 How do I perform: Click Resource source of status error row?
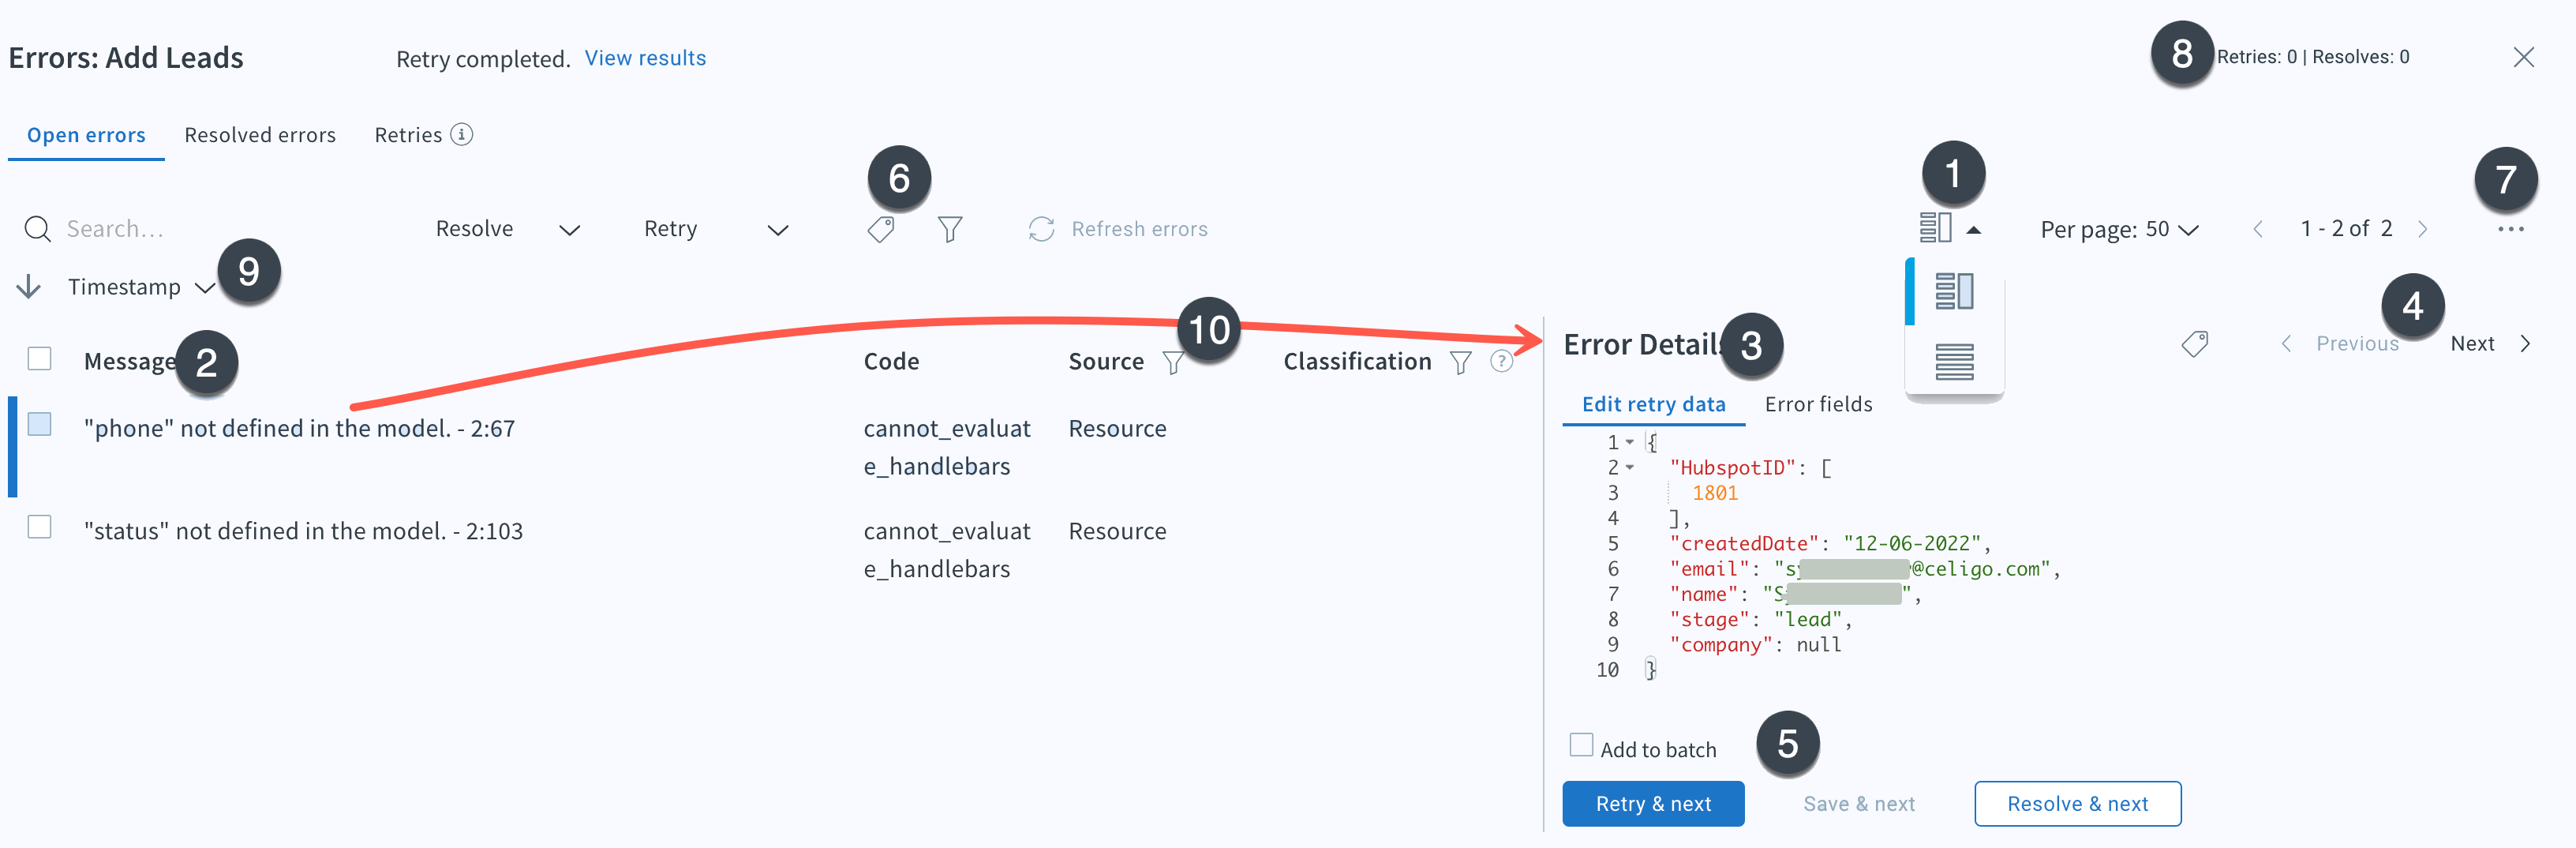point(1117,531)
